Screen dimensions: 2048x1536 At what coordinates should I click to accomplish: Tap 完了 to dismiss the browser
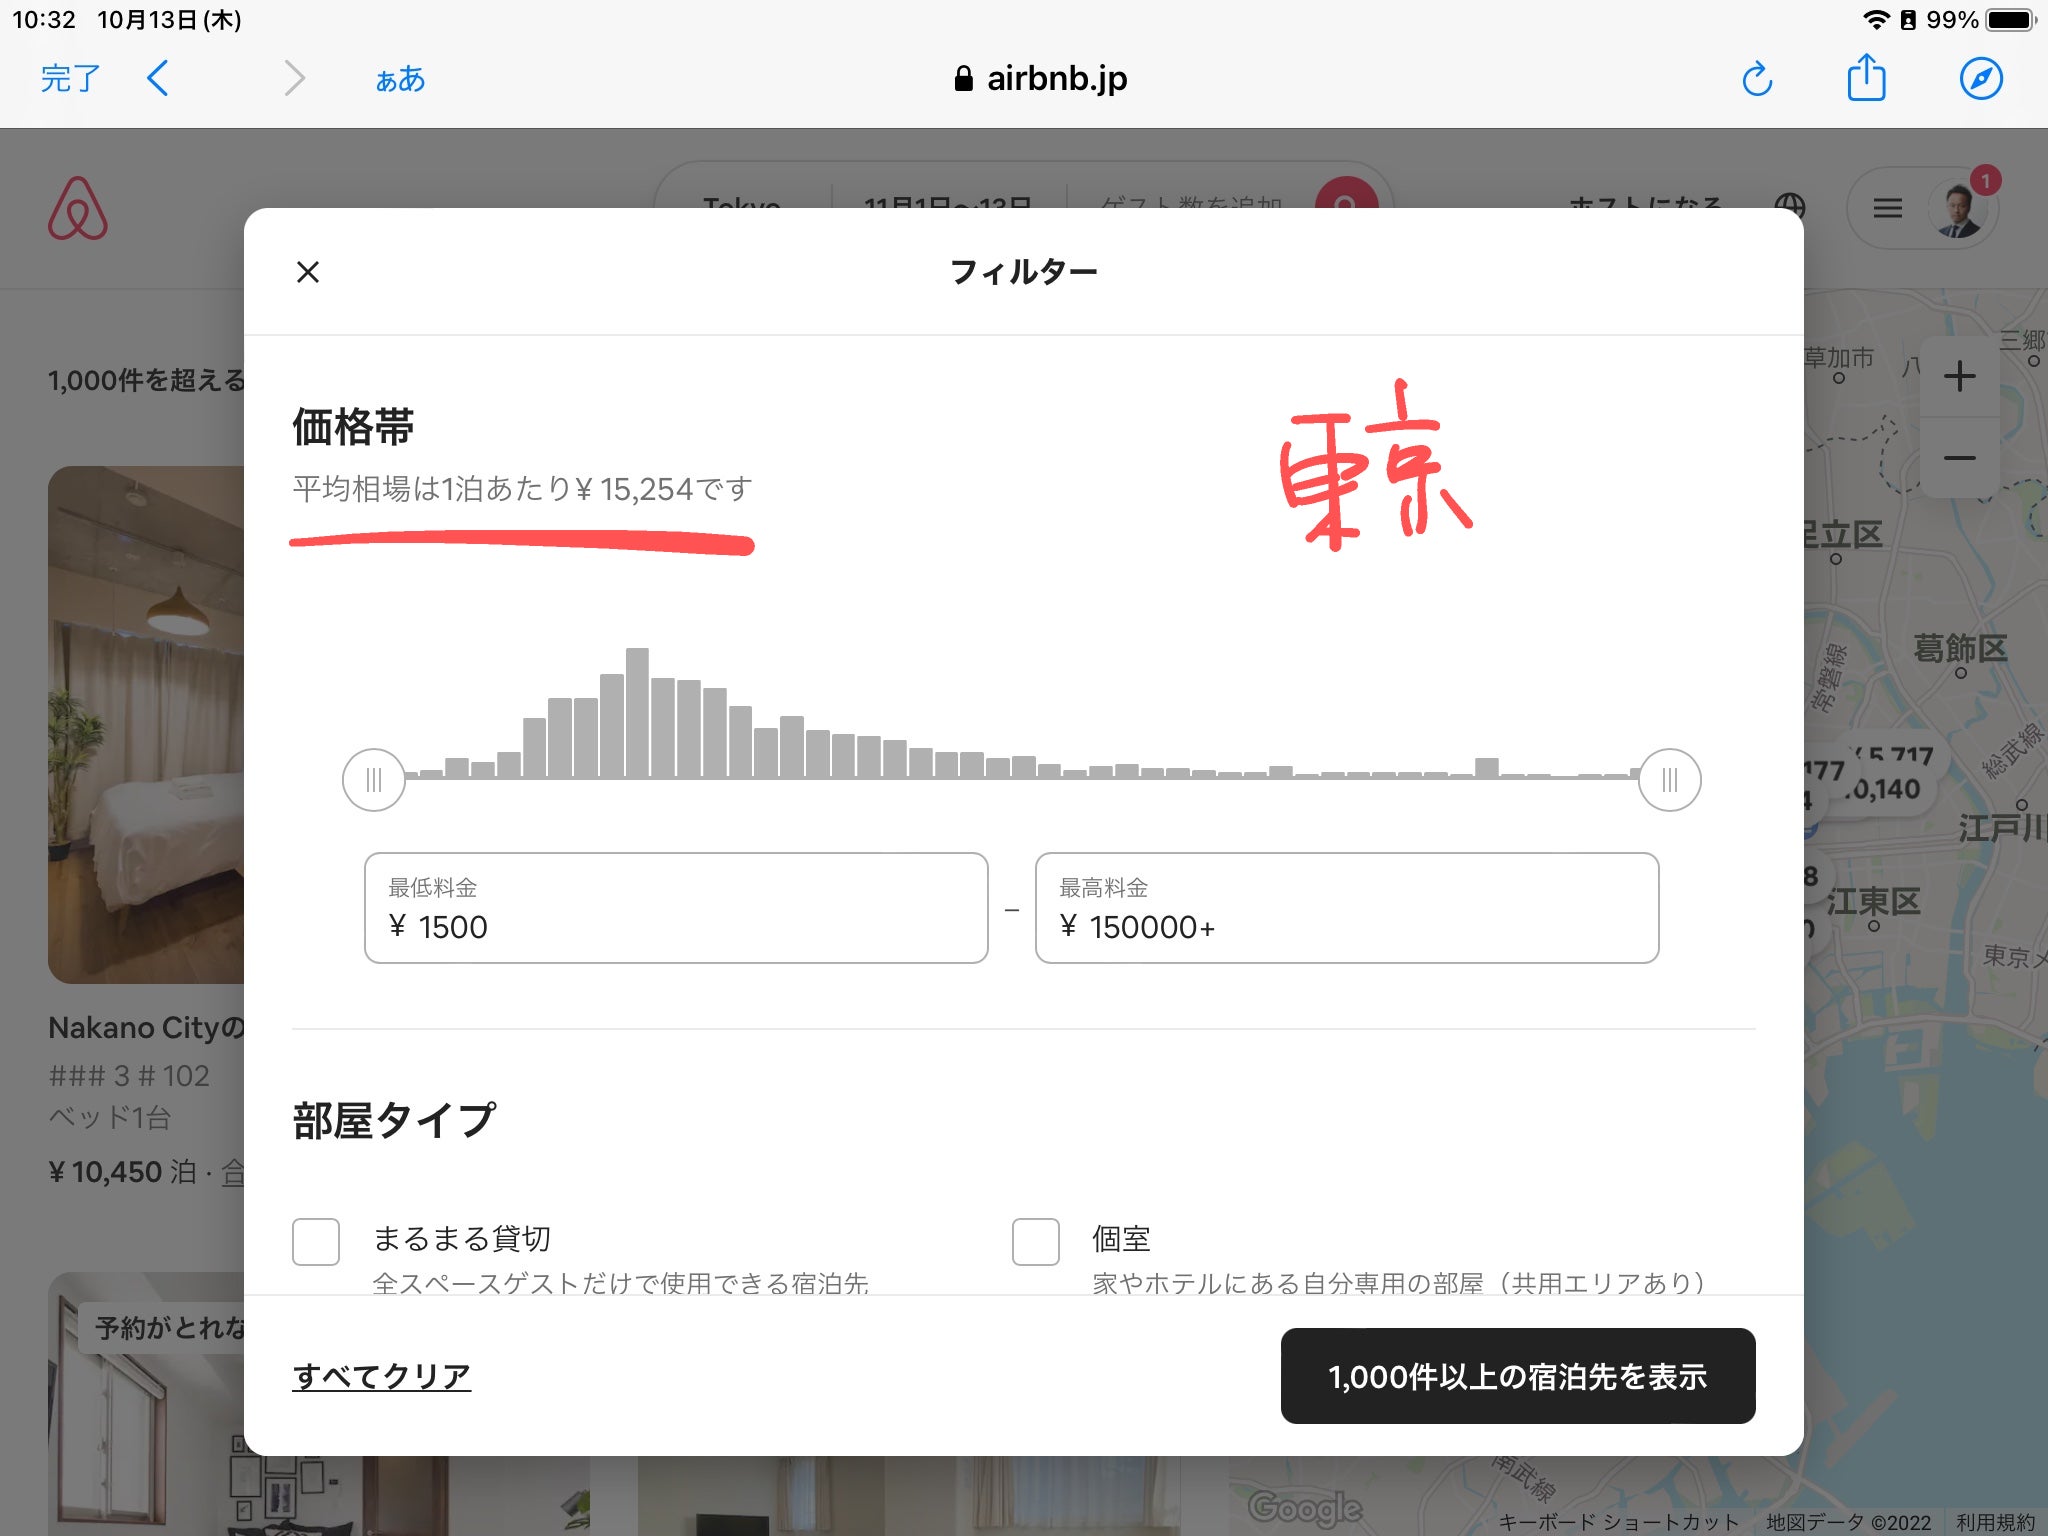coord(70,78)
